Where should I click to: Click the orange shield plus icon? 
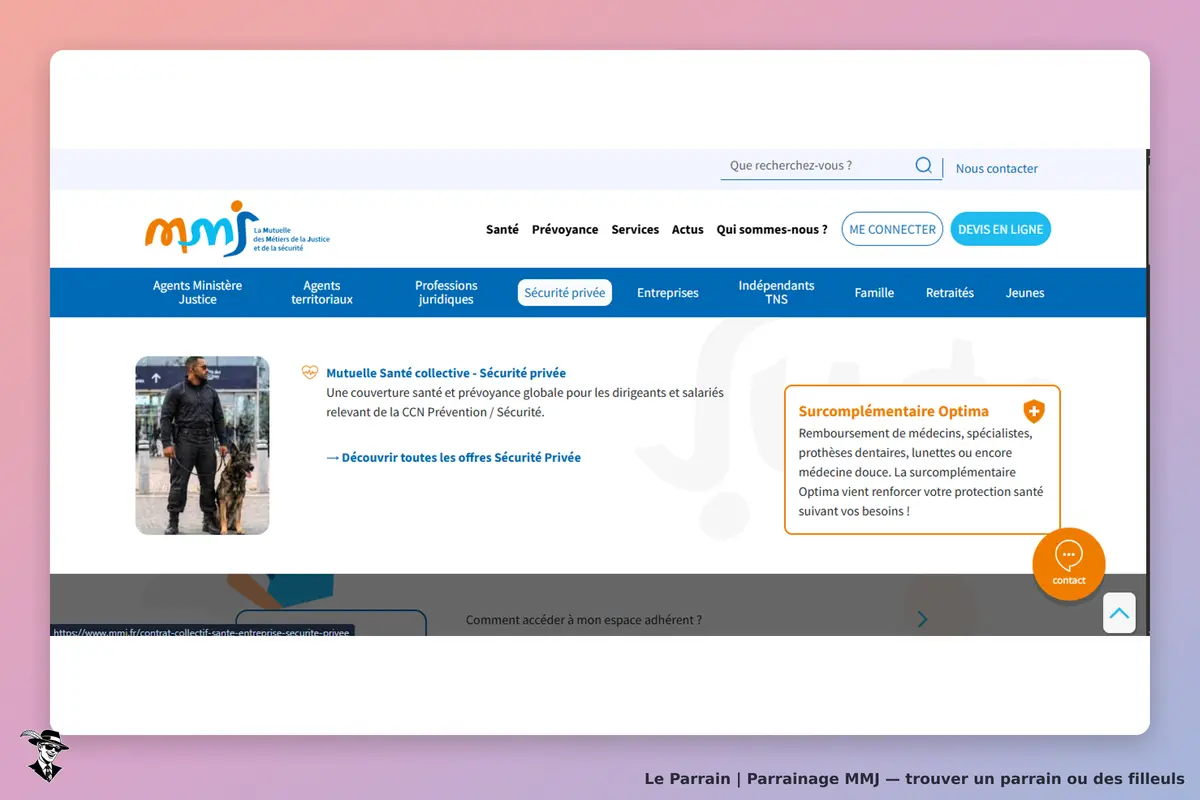[x=1034, y=411]
